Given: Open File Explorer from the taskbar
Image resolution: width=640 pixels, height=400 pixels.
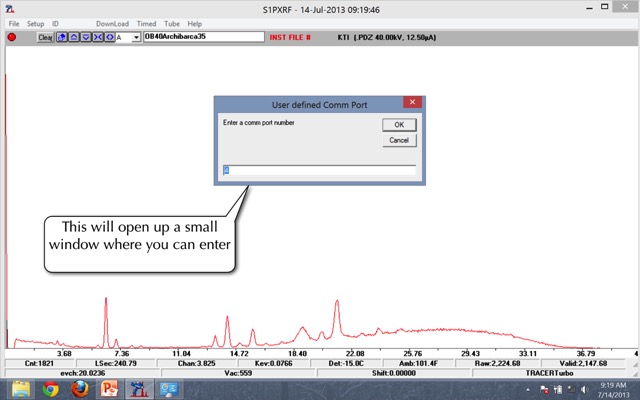Looking at the screenshot, I should pyautogui.click(x=20, y=388).
